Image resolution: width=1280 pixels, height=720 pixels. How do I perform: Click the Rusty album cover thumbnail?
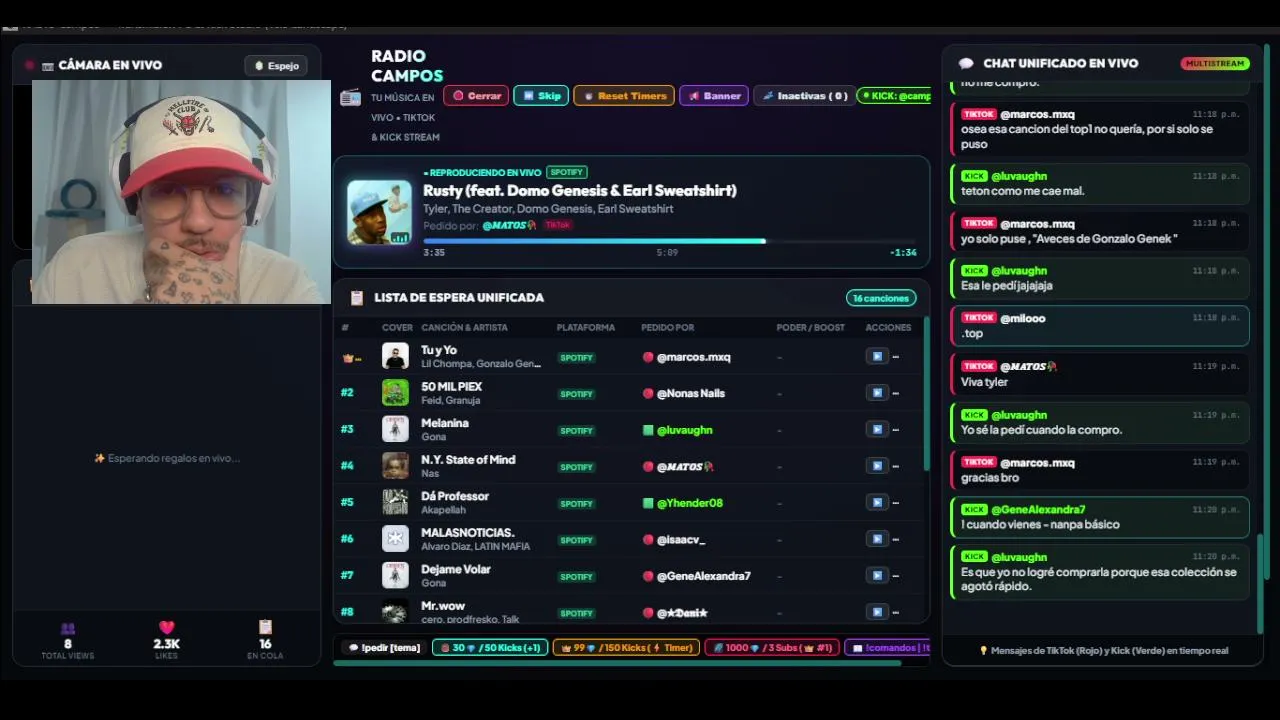[379, 212]
